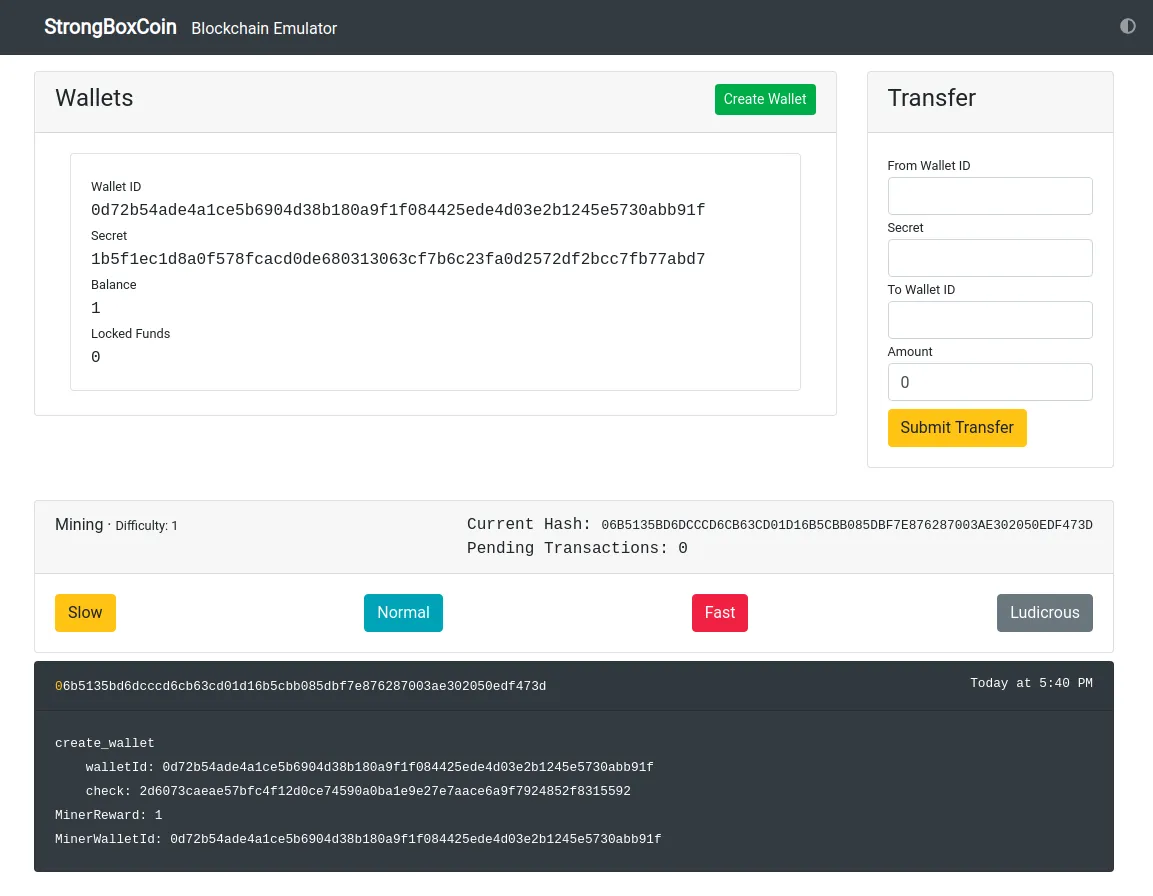Click the Create Wallet button

pyautogui.click(x=765, y=99)
